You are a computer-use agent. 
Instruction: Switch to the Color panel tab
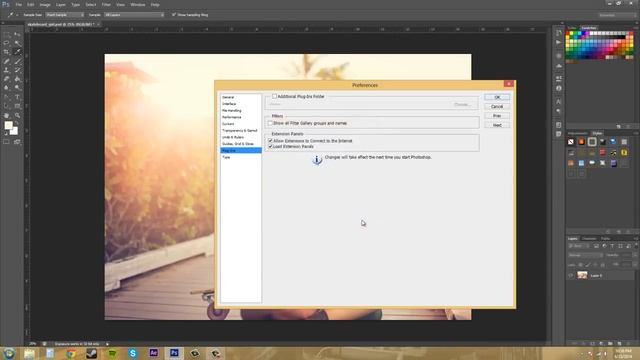click(x=572, y=28)
